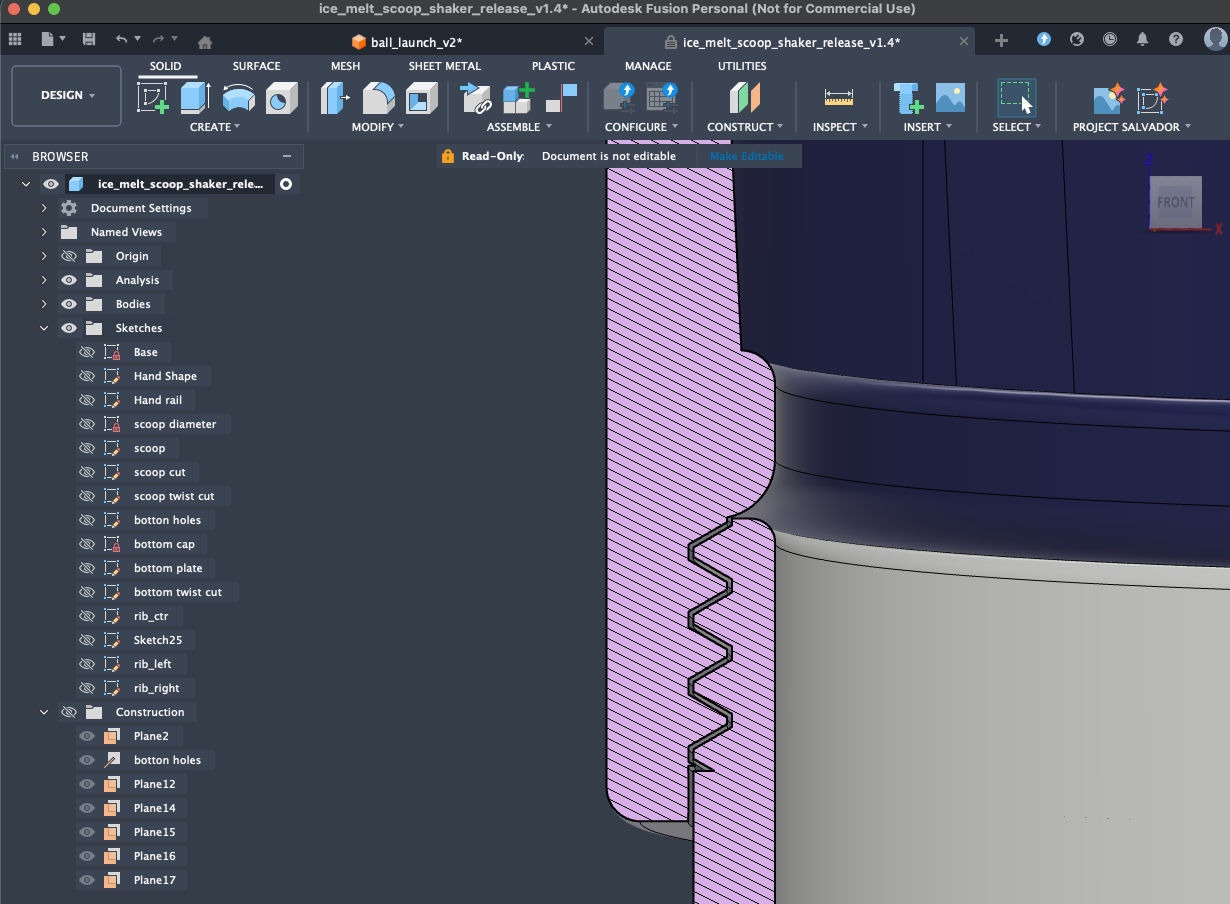Open the Measure tool under Inspect
This screenshot has width=1230, height=904.
(x=838, y=96)
